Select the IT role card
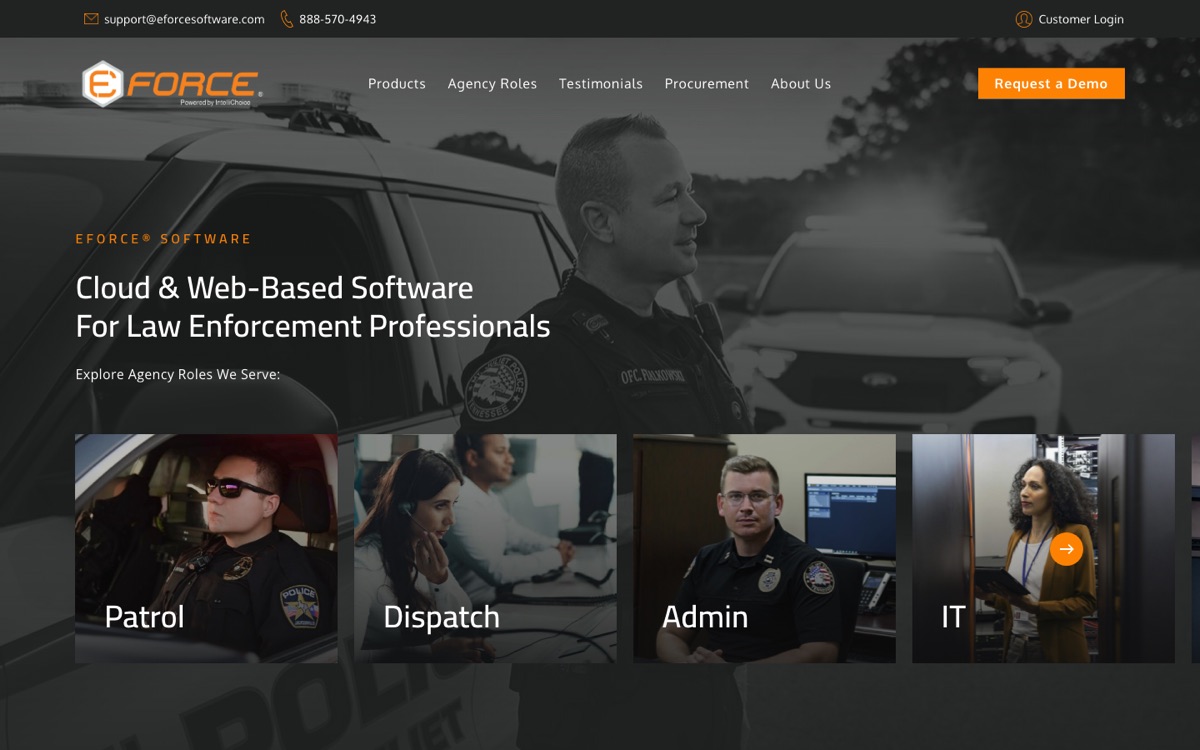Viewport: 1200px width, 750px height. tap(1043, 548)
